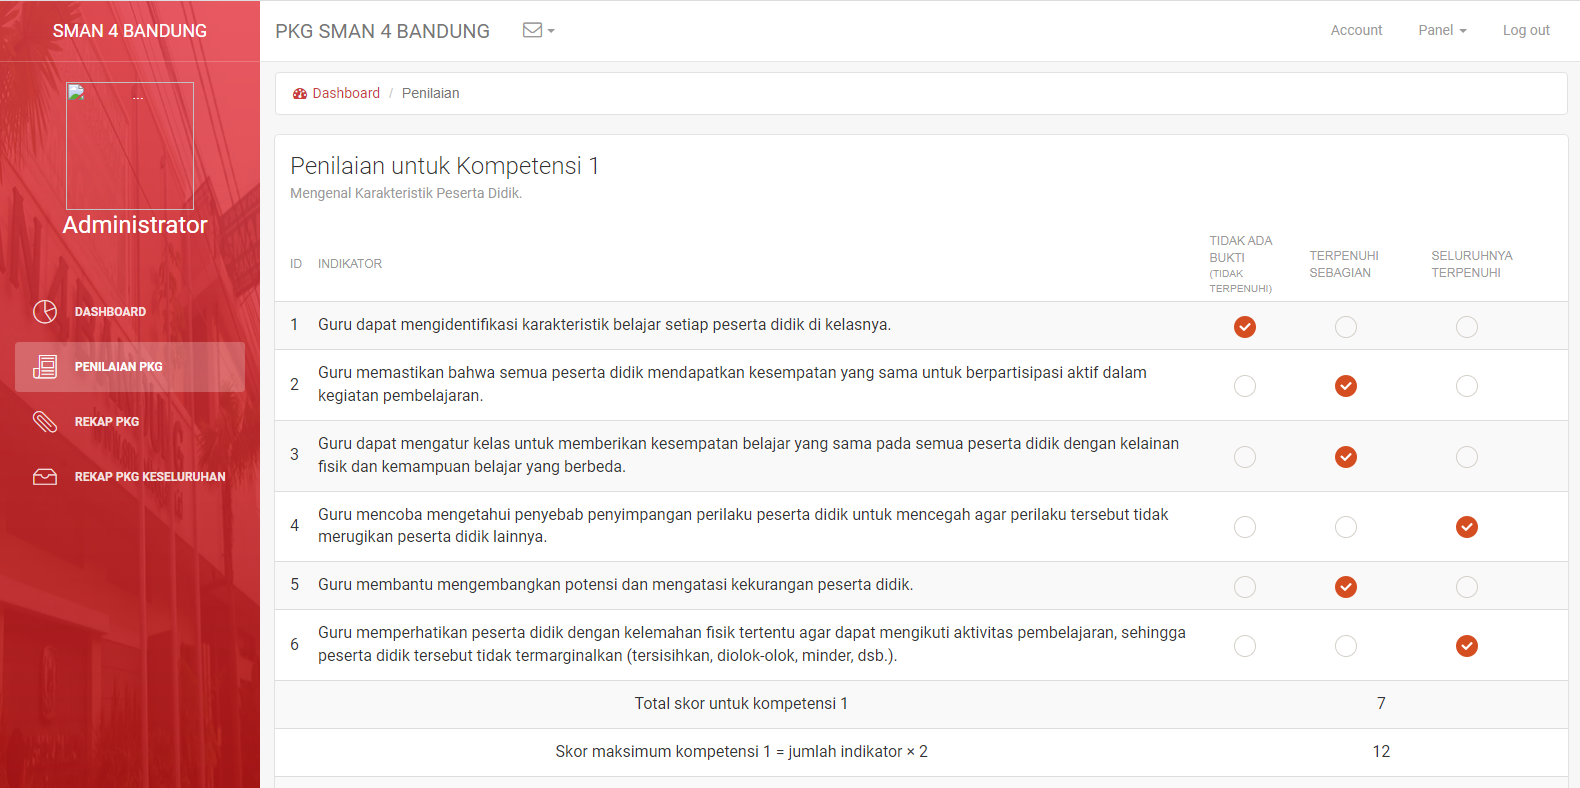Select 'Terpenuhi Sebagian' for indicator 3
Screen dimensions: 1580x788
point(1346,457)
